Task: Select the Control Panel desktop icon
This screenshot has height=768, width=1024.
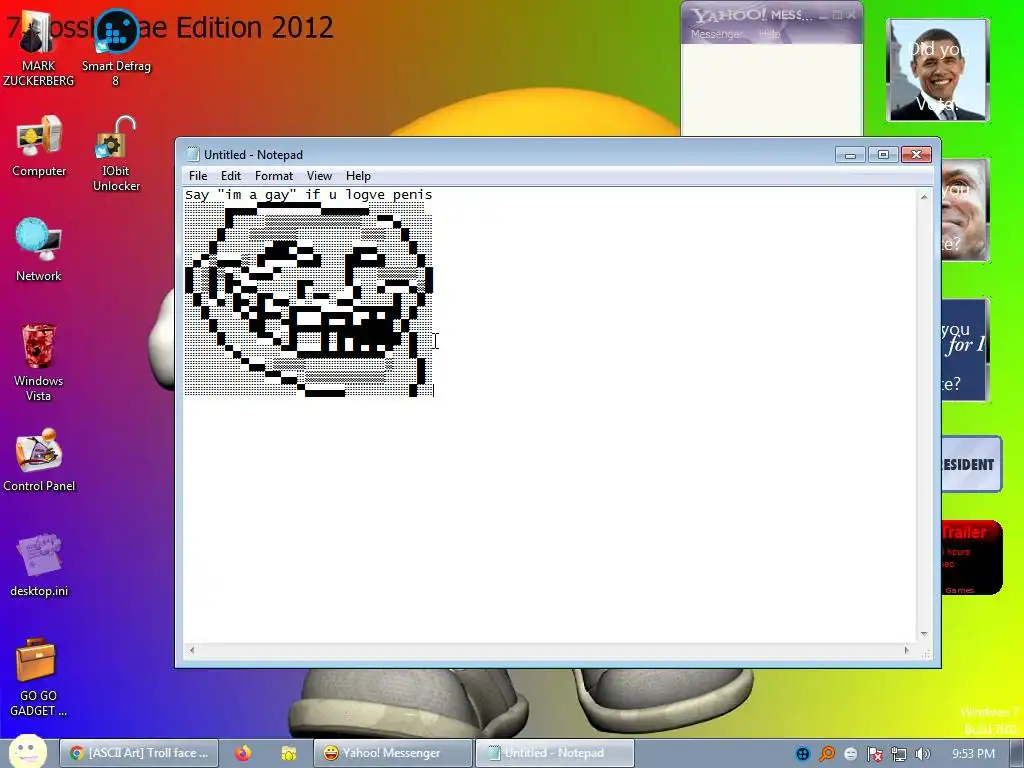Action: [39, 460]
